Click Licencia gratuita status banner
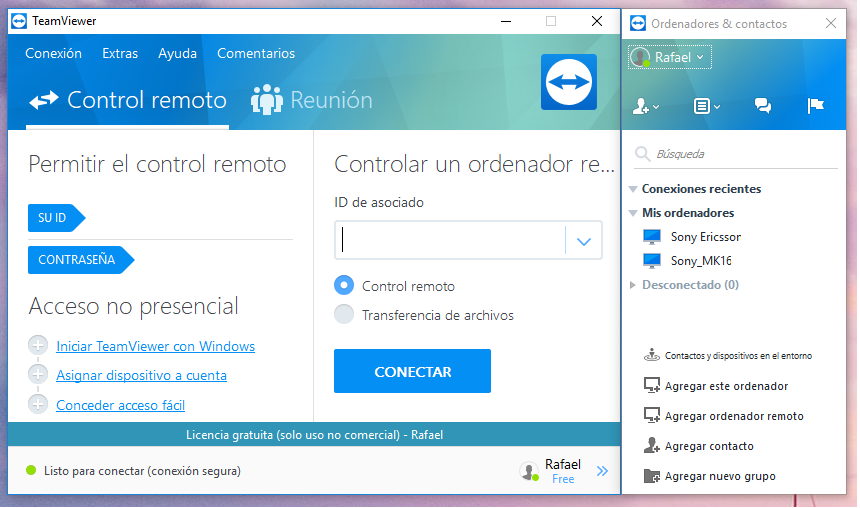860x508 pixels. [314, 434]
